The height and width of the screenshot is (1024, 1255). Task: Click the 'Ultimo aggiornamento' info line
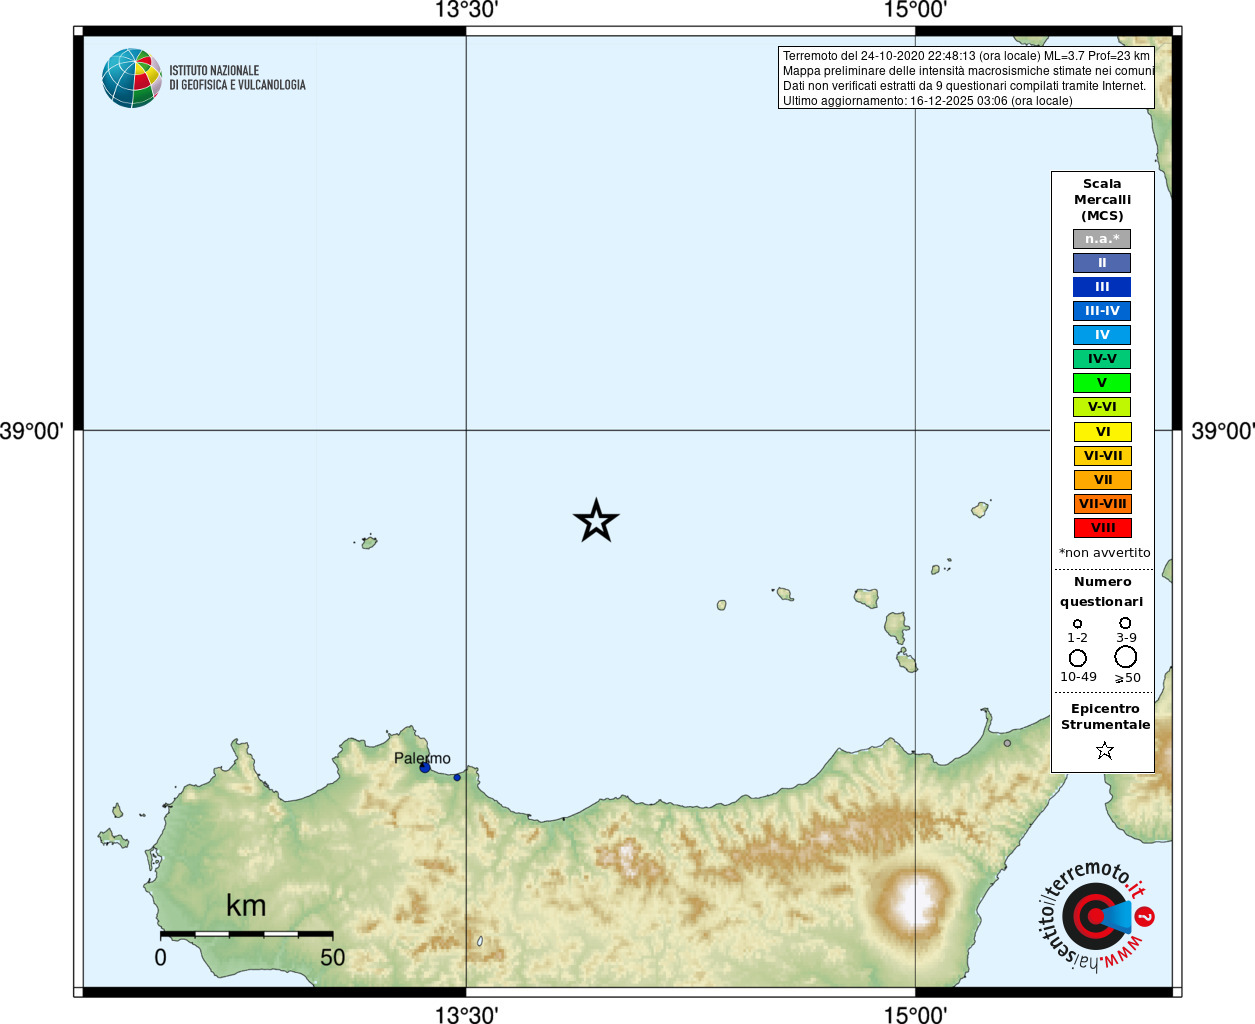(x=927, y=101)
